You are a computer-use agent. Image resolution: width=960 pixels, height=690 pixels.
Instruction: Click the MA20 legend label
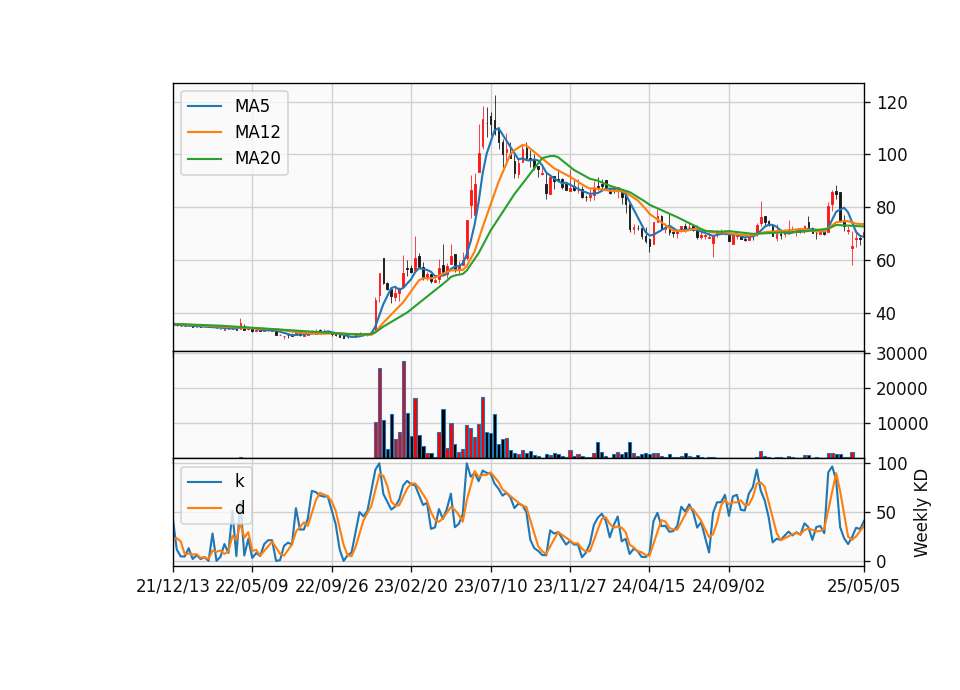click(x=257, y=158)
